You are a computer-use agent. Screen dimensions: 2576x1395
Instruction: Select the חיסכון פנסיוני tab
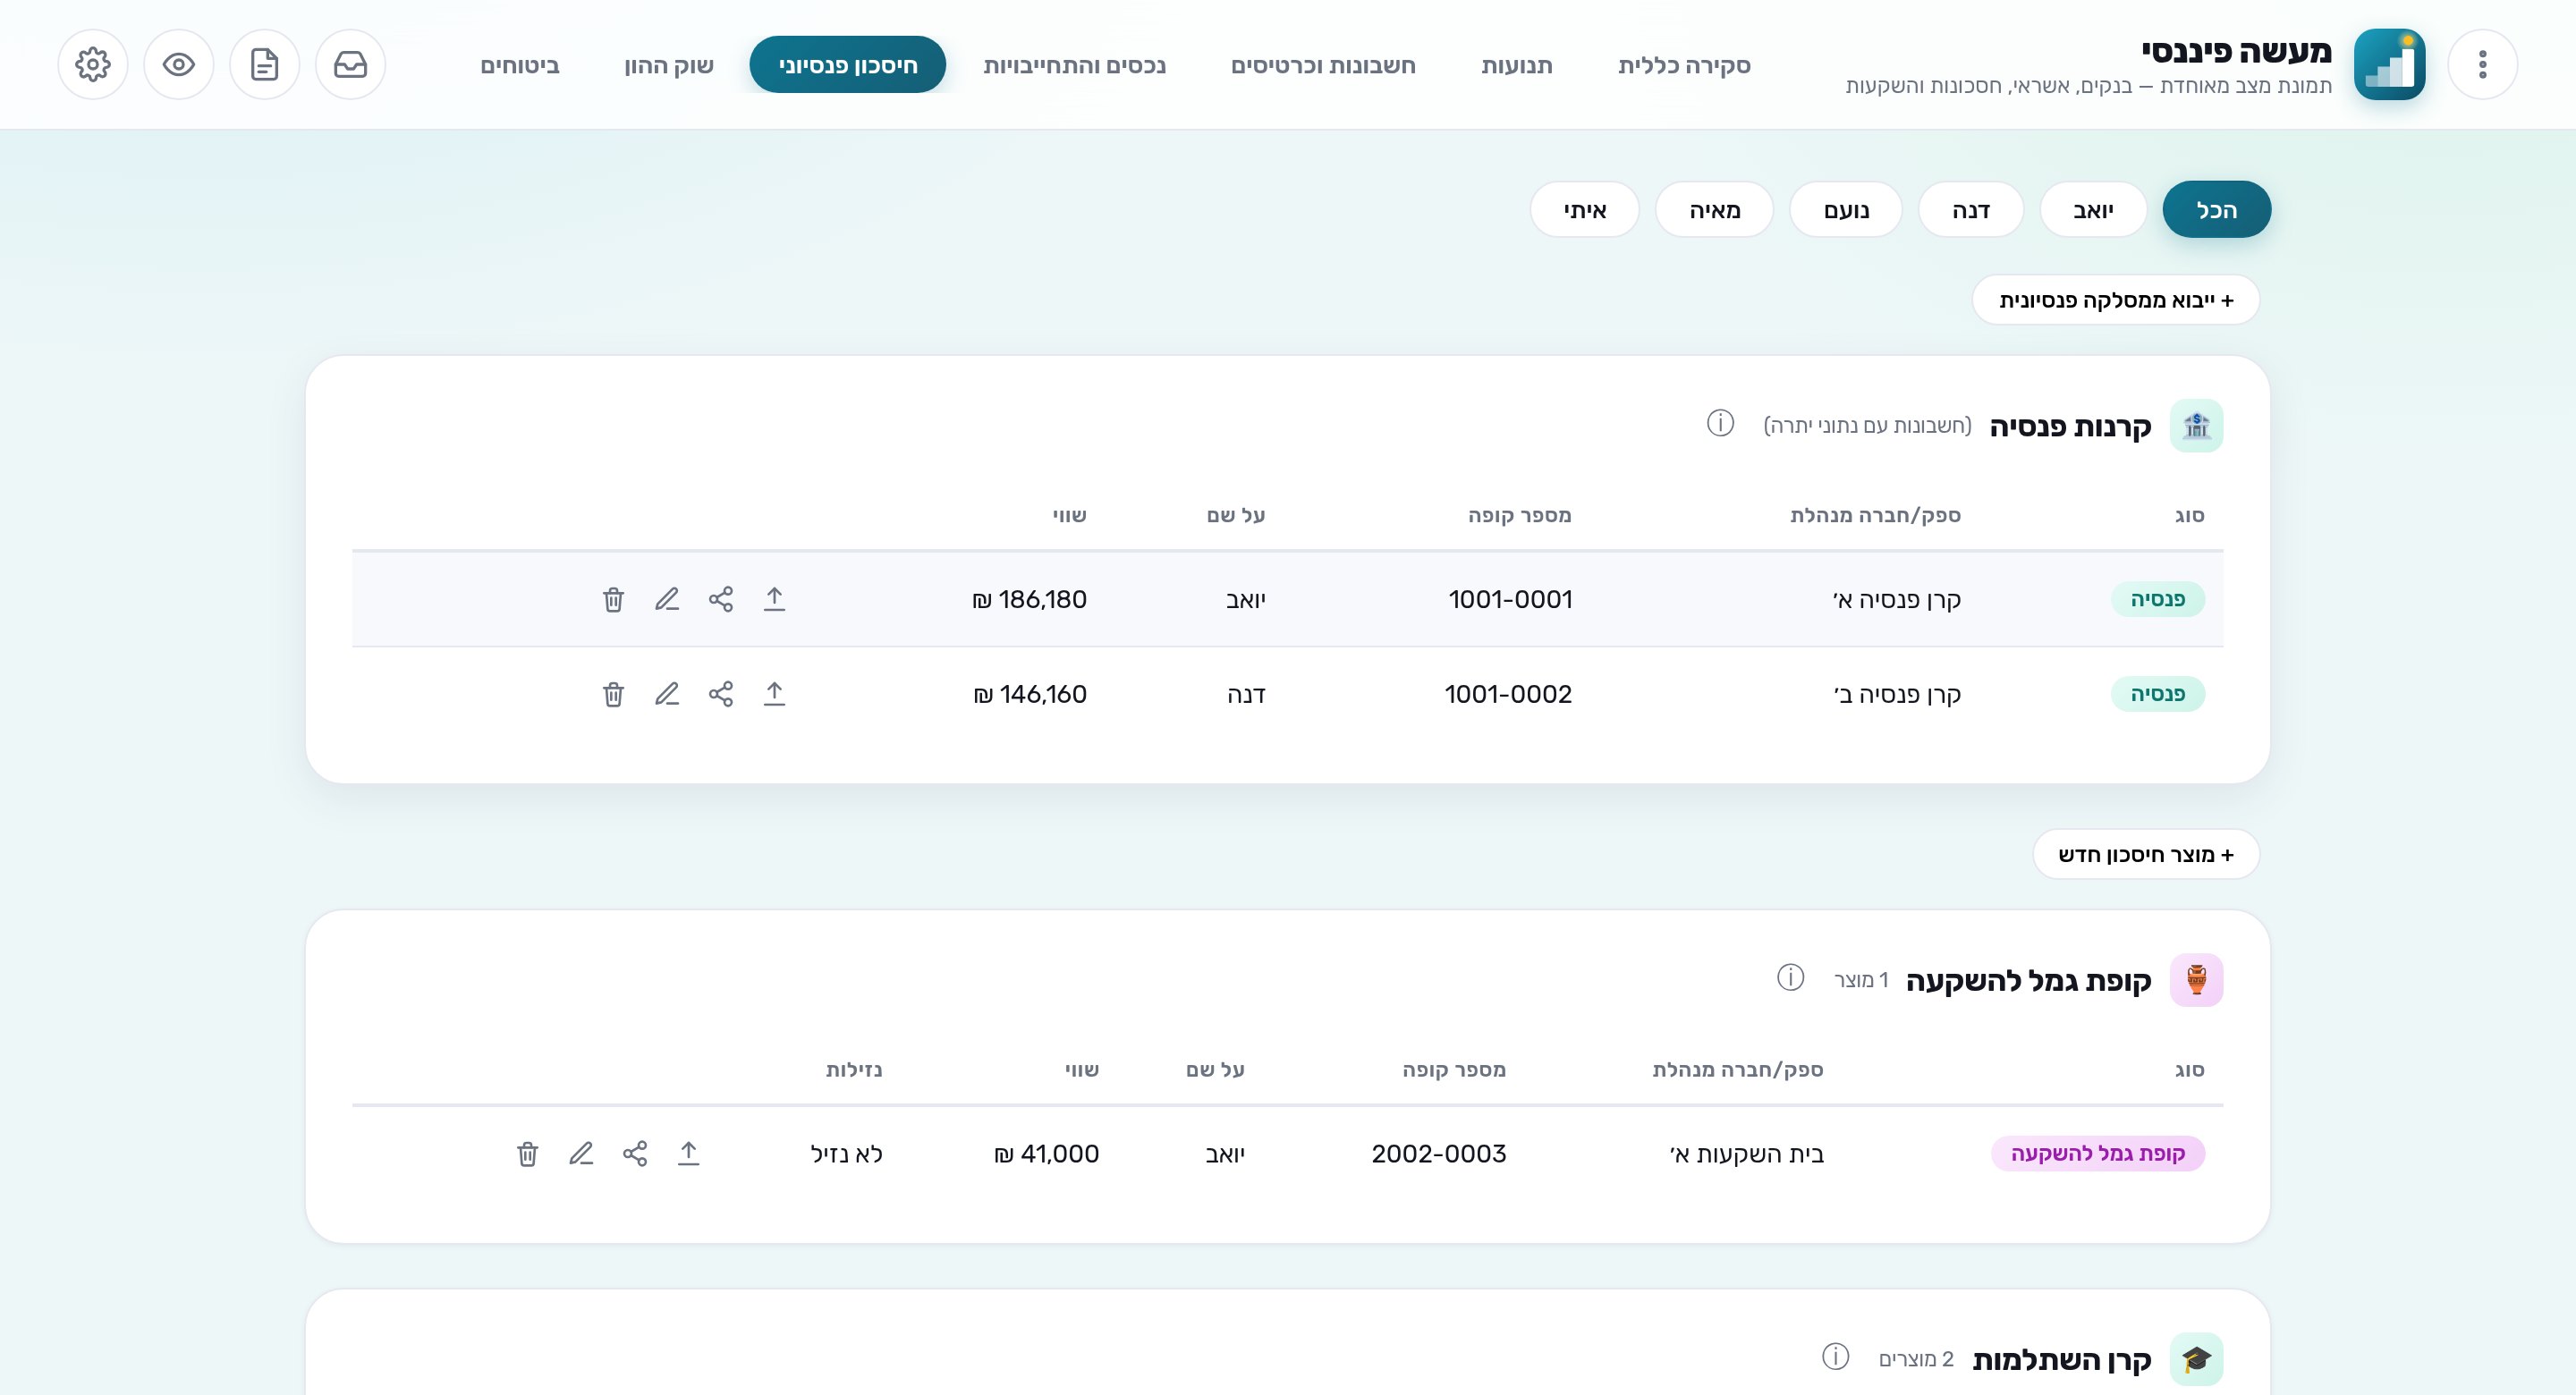(x=848, y=65)
